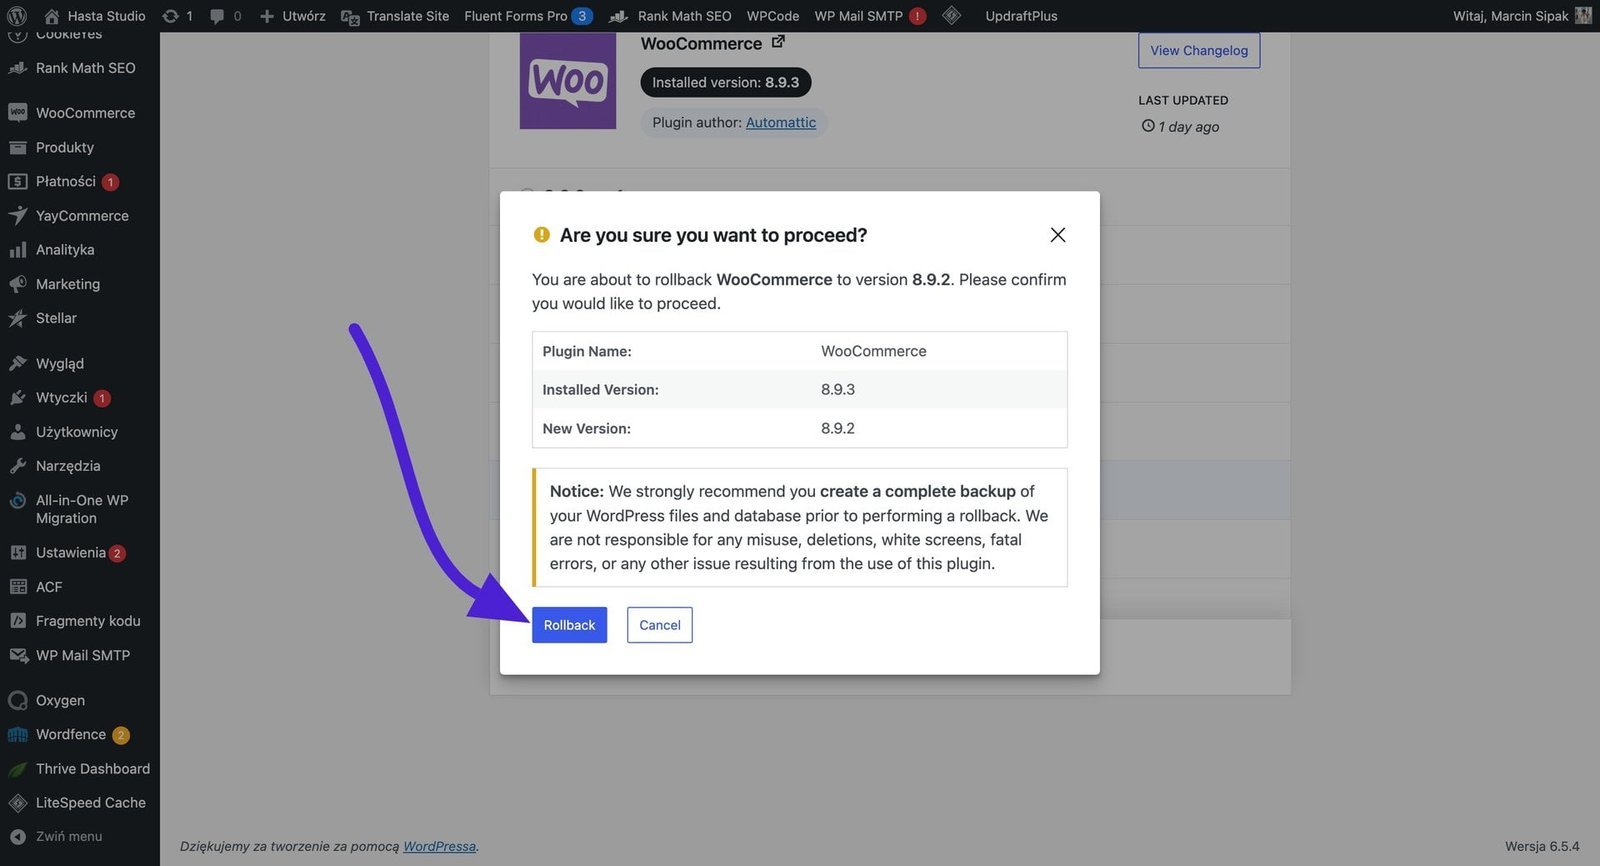Go to Ustawienia settings in sidebar

click(x=70, y=553)
